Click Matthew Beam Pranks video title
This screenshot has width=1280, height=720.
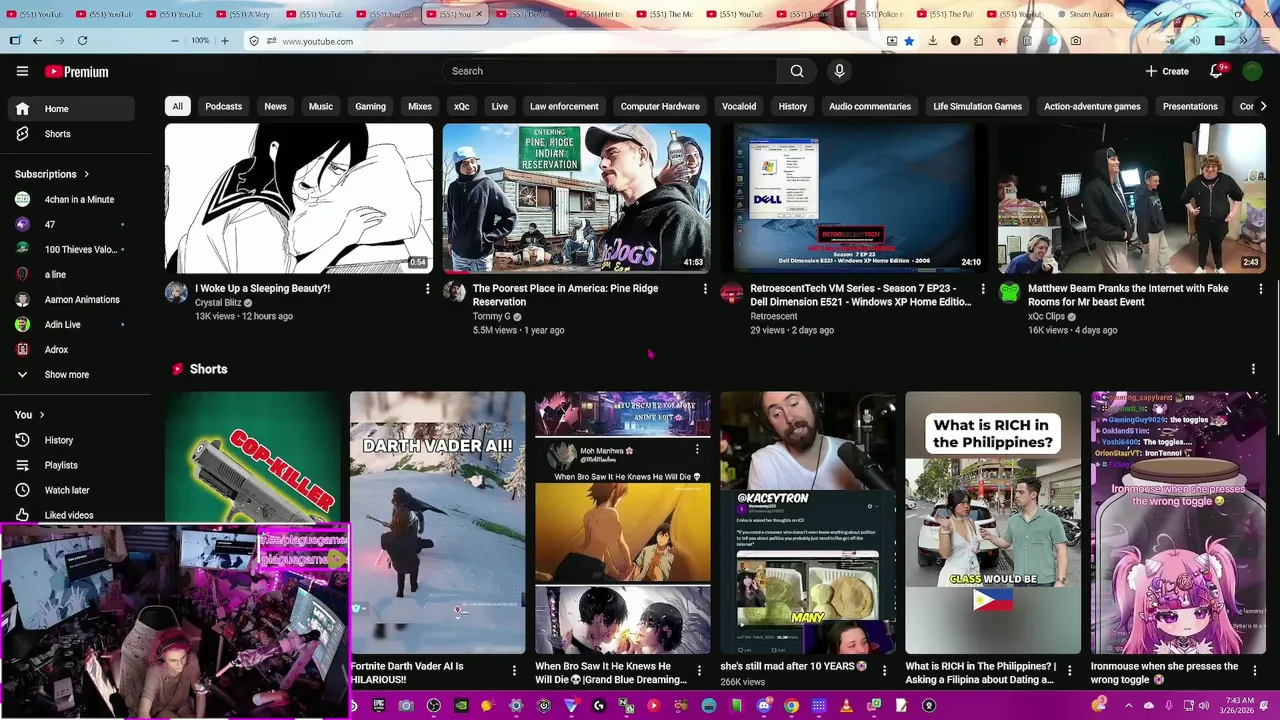click(x=1128, y=295)
